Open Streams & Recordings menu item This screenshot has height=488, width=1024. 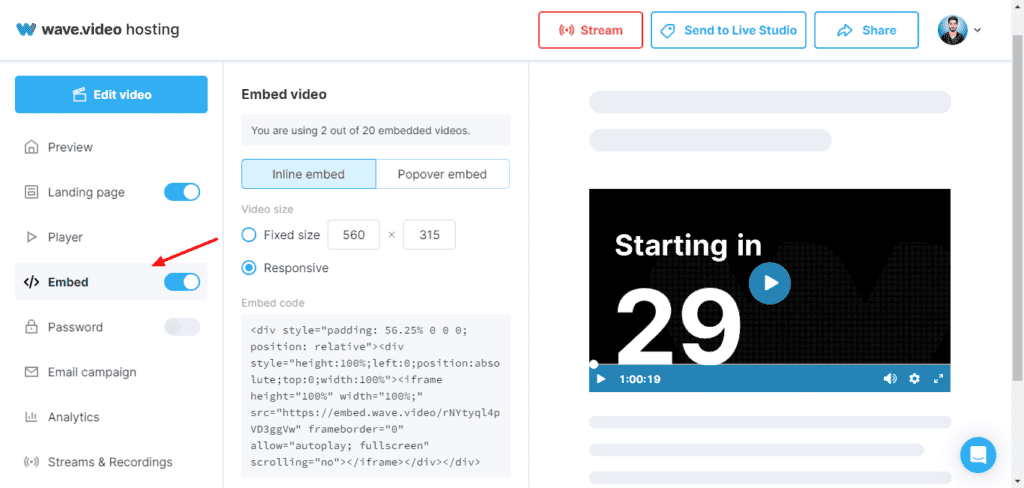coord(111,462)
